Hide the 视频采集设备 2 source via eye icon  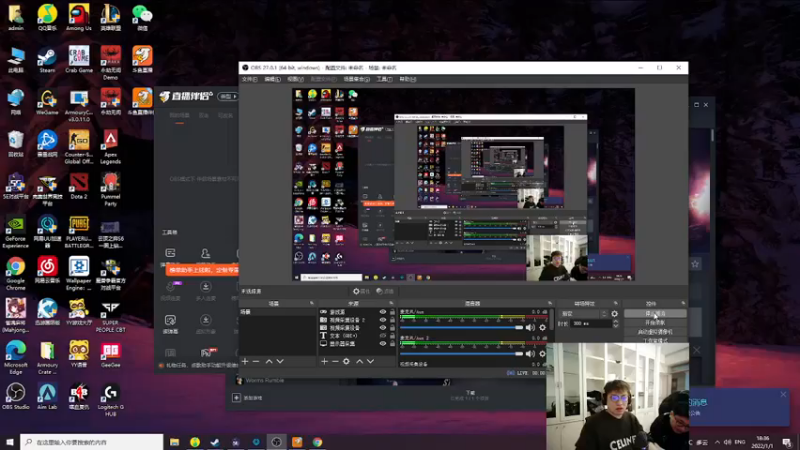coord(383,320)
